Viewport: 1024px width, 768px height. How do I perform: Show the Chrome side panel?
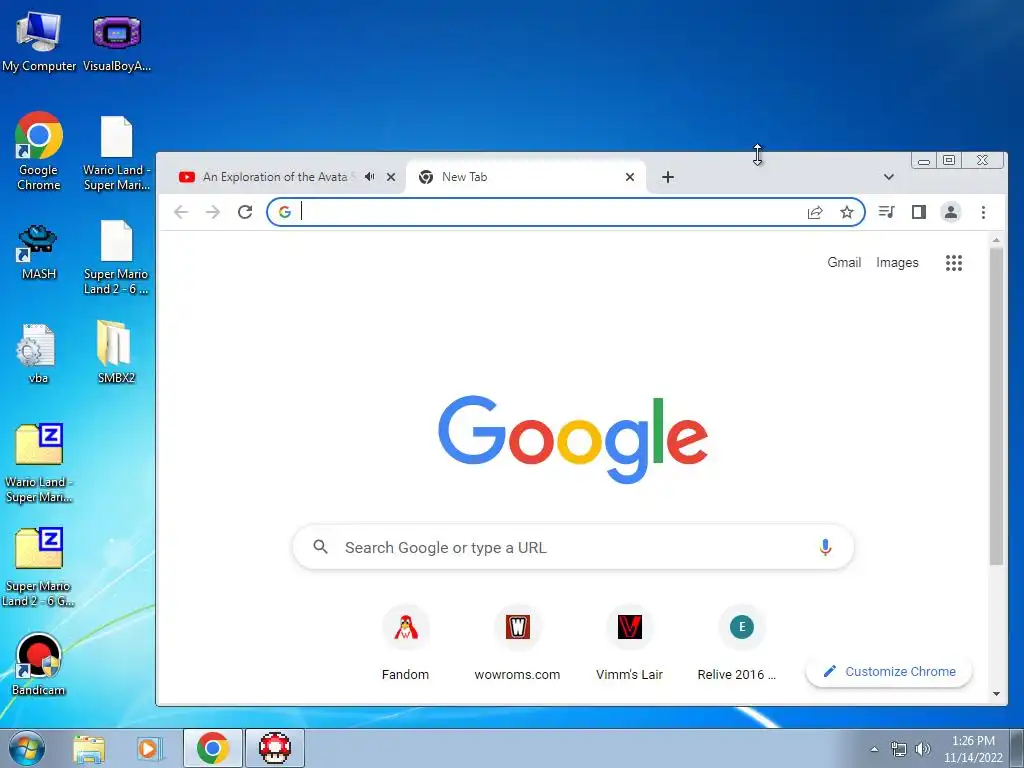919,212
